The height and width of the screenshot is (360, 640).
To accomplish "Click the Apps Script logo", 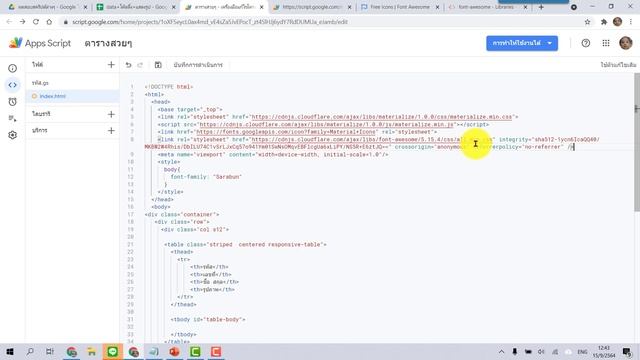I will pyautogui.click(x=40, y=43).
